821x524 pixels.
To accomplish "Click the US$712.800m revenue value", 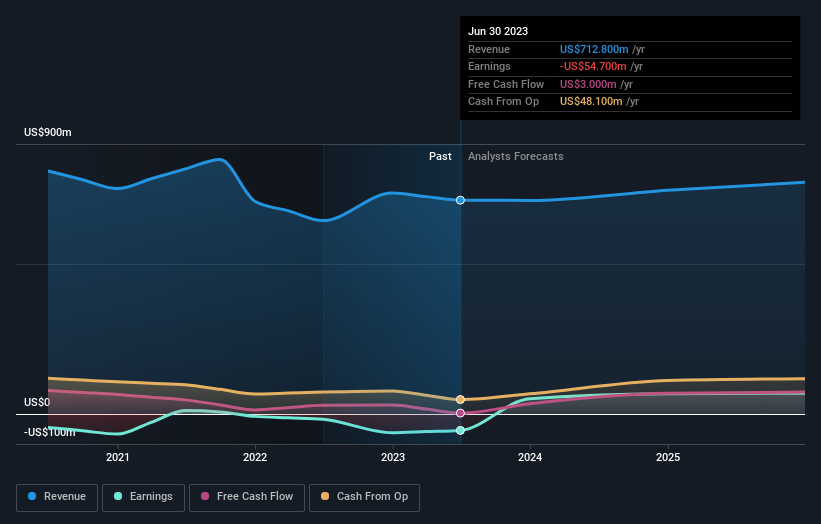I will coord(594,49).
